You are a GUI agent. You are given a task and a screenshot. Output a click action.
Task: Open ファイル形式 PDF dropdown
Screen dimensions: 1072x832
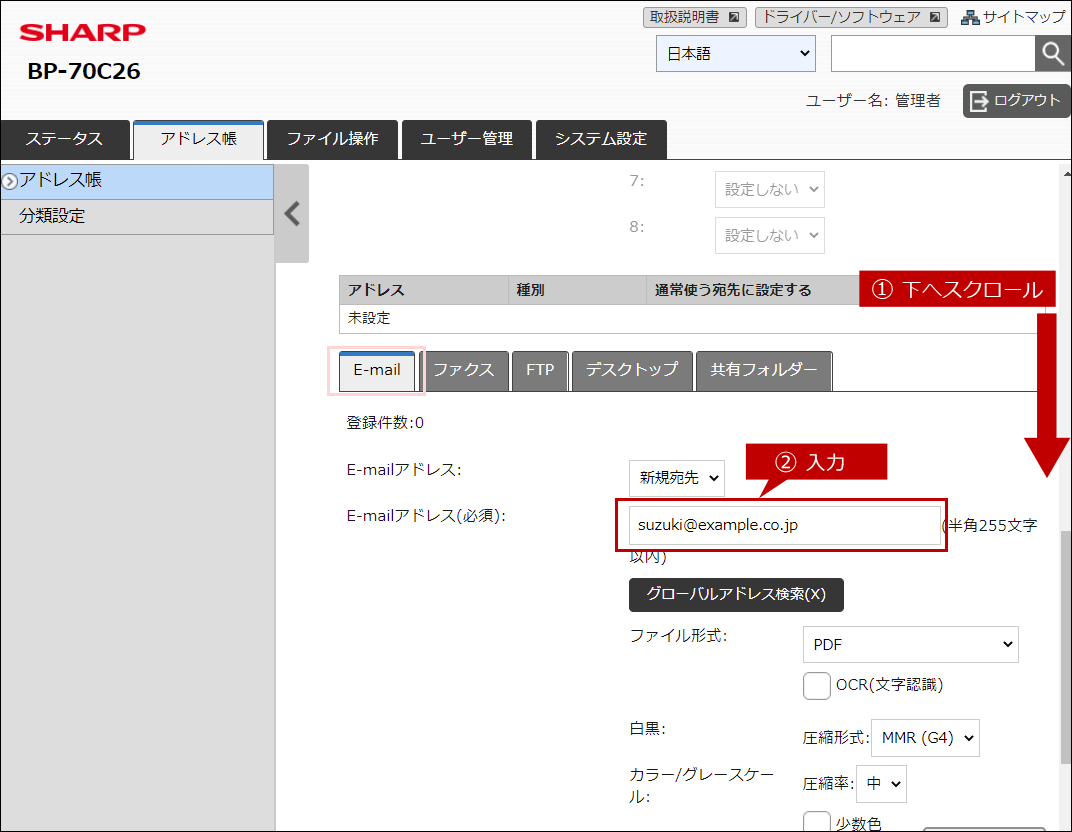[910, 644]
